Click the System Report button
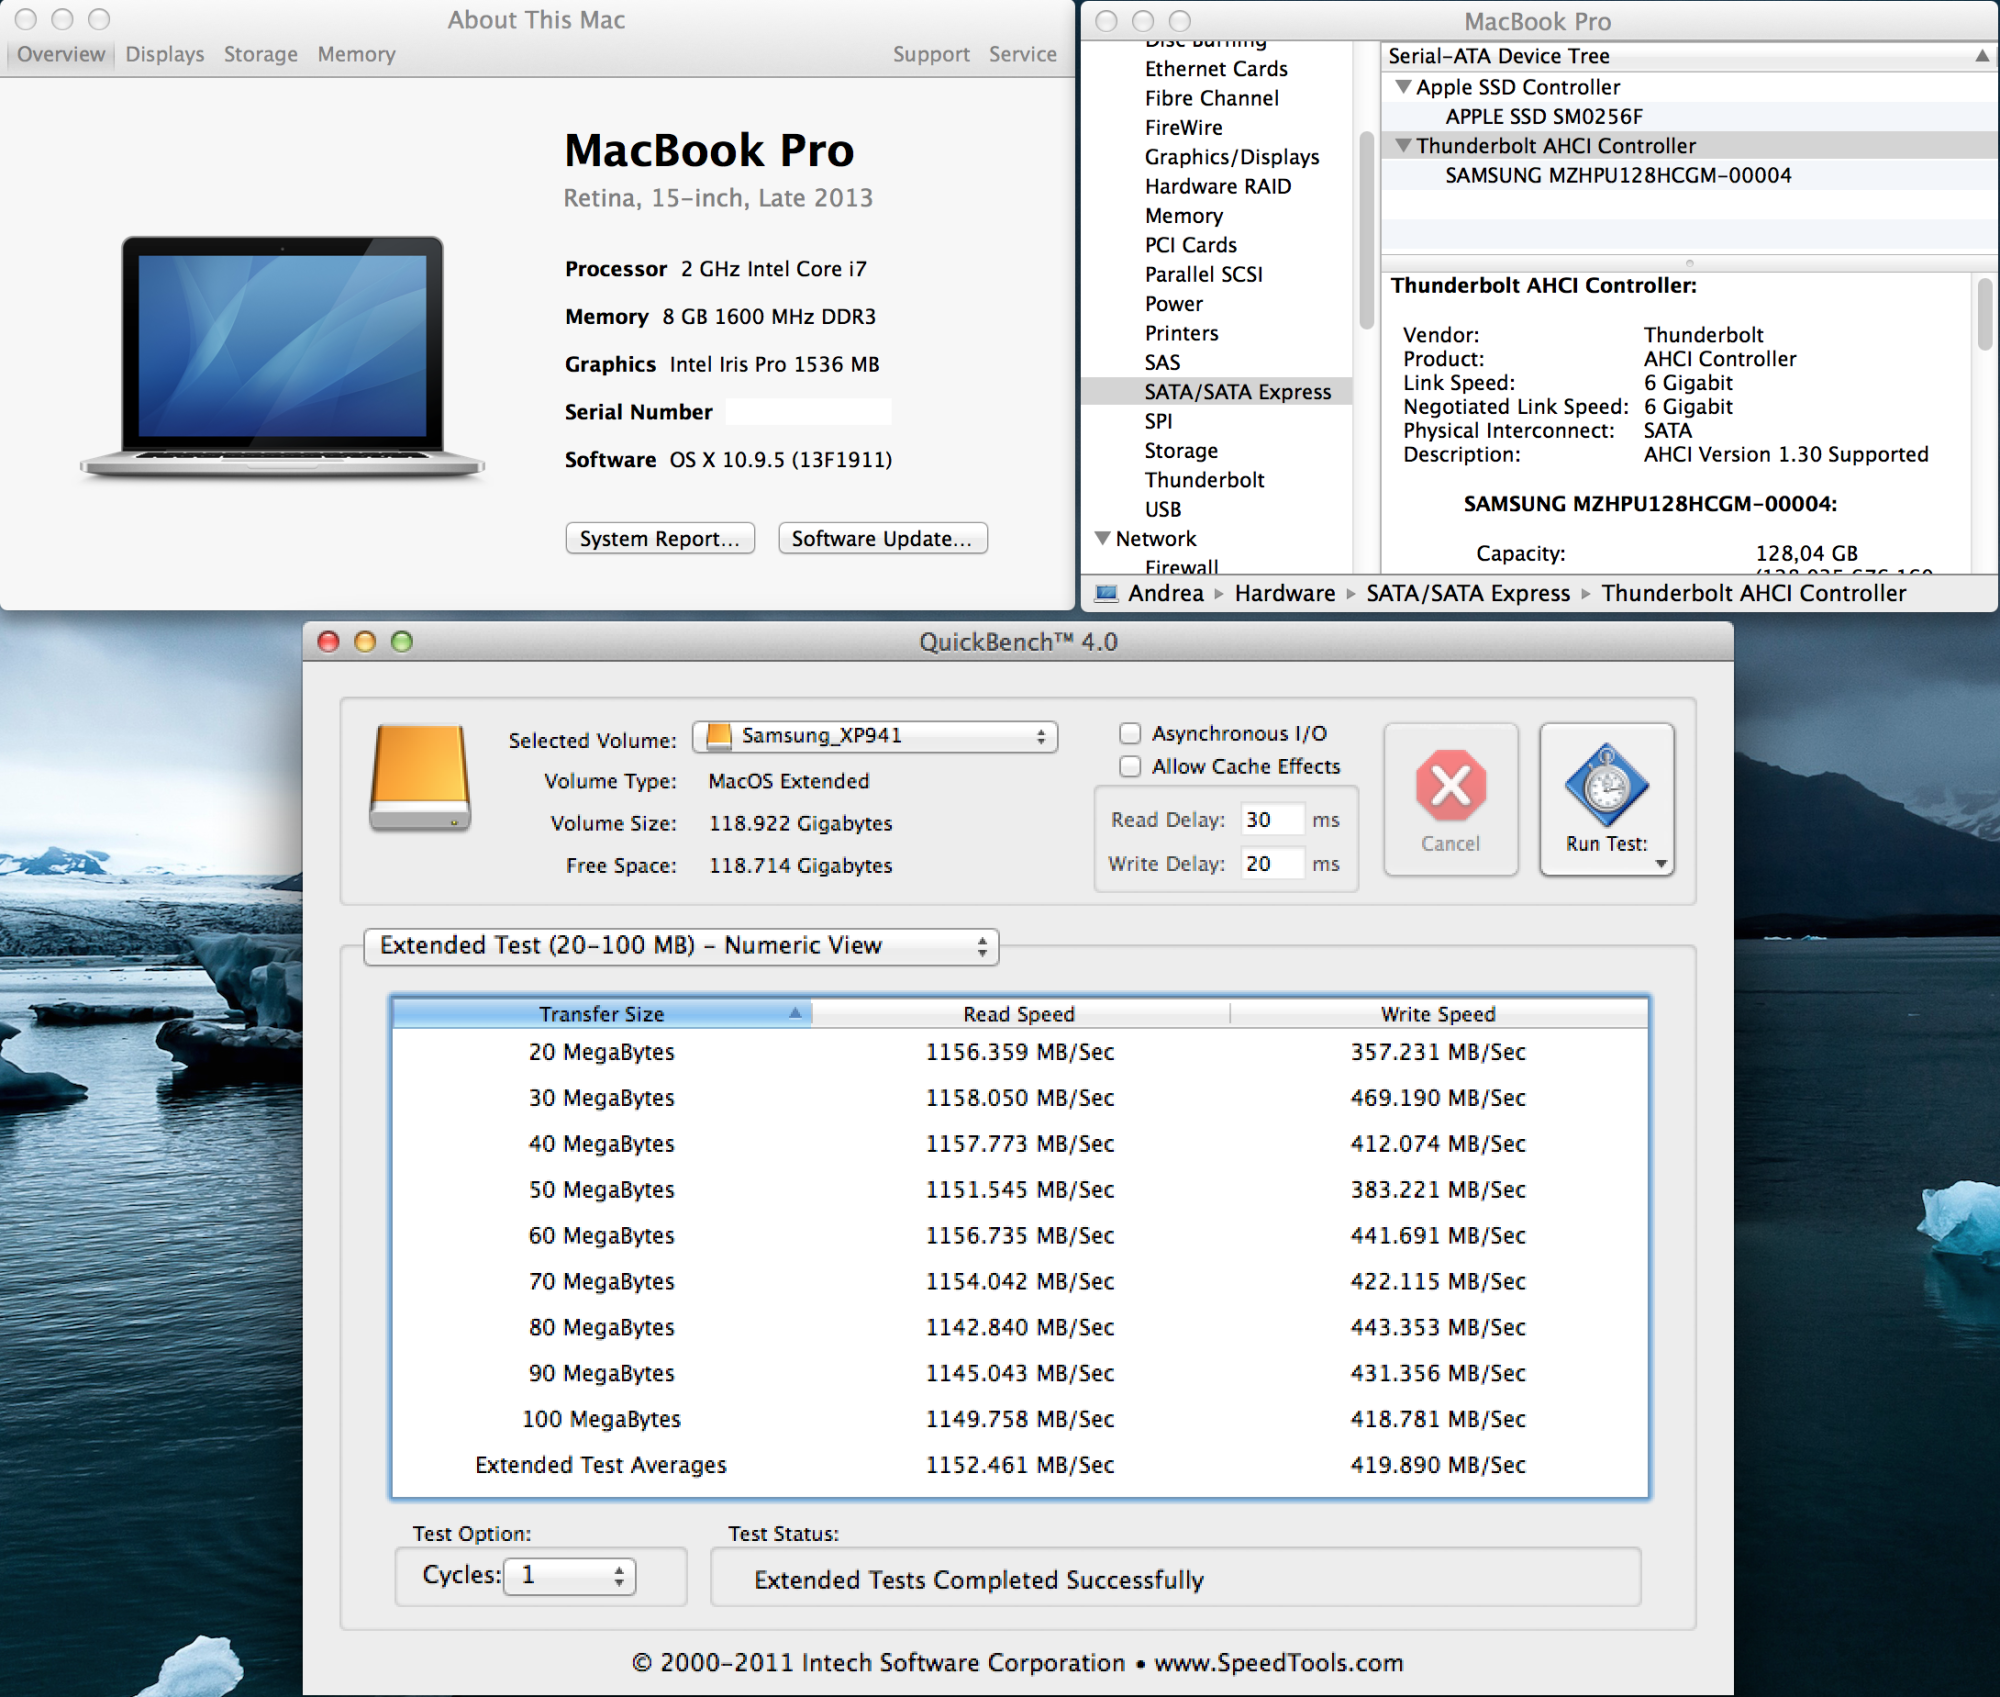 (660, 538)
